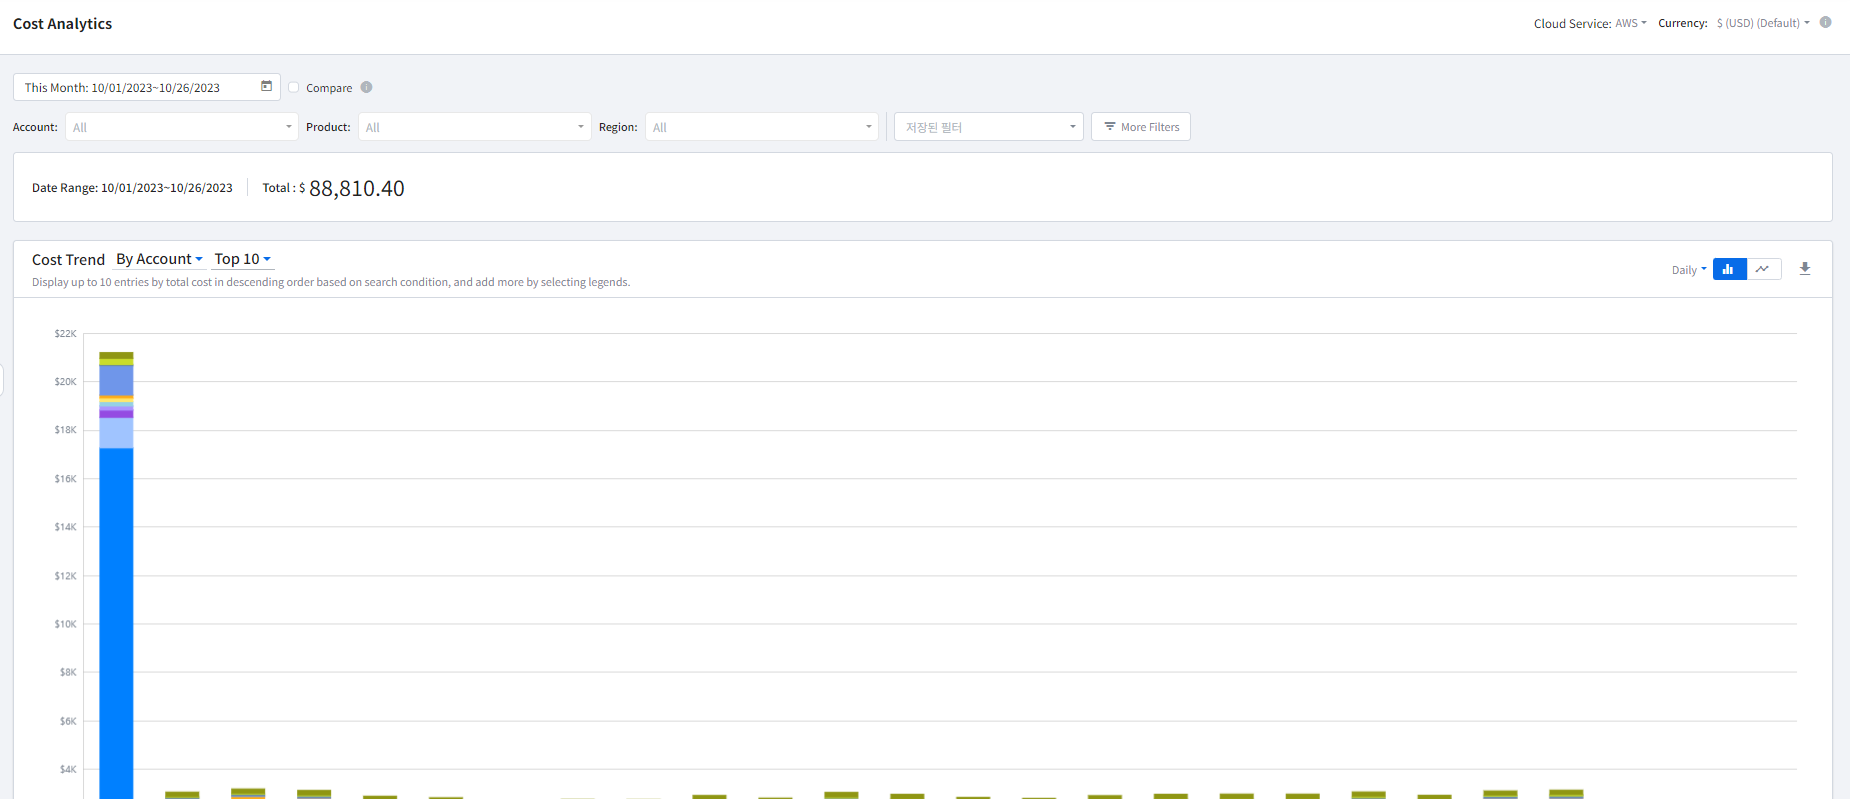The image size is (1850, 799).
Task: Click the light blue segment of first bar
Action: tap(116, 433)
